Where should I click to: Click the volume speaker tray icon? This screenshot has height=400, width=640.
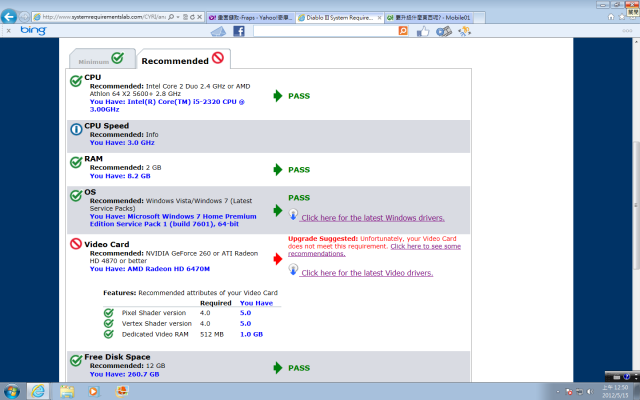590,392
